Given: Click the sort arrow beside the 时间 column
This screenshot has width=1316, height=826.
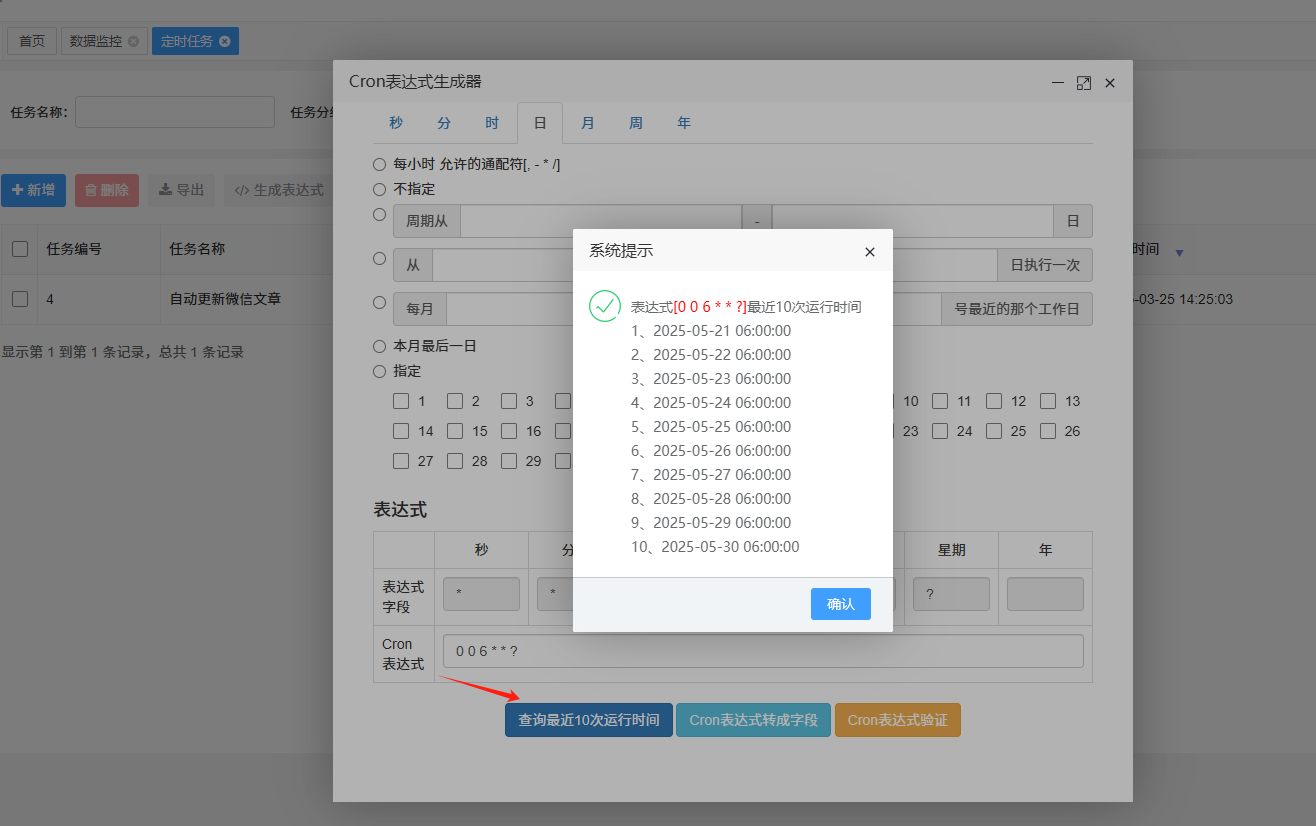Looking at the screenshot, I should click(x=1179, y=252).
